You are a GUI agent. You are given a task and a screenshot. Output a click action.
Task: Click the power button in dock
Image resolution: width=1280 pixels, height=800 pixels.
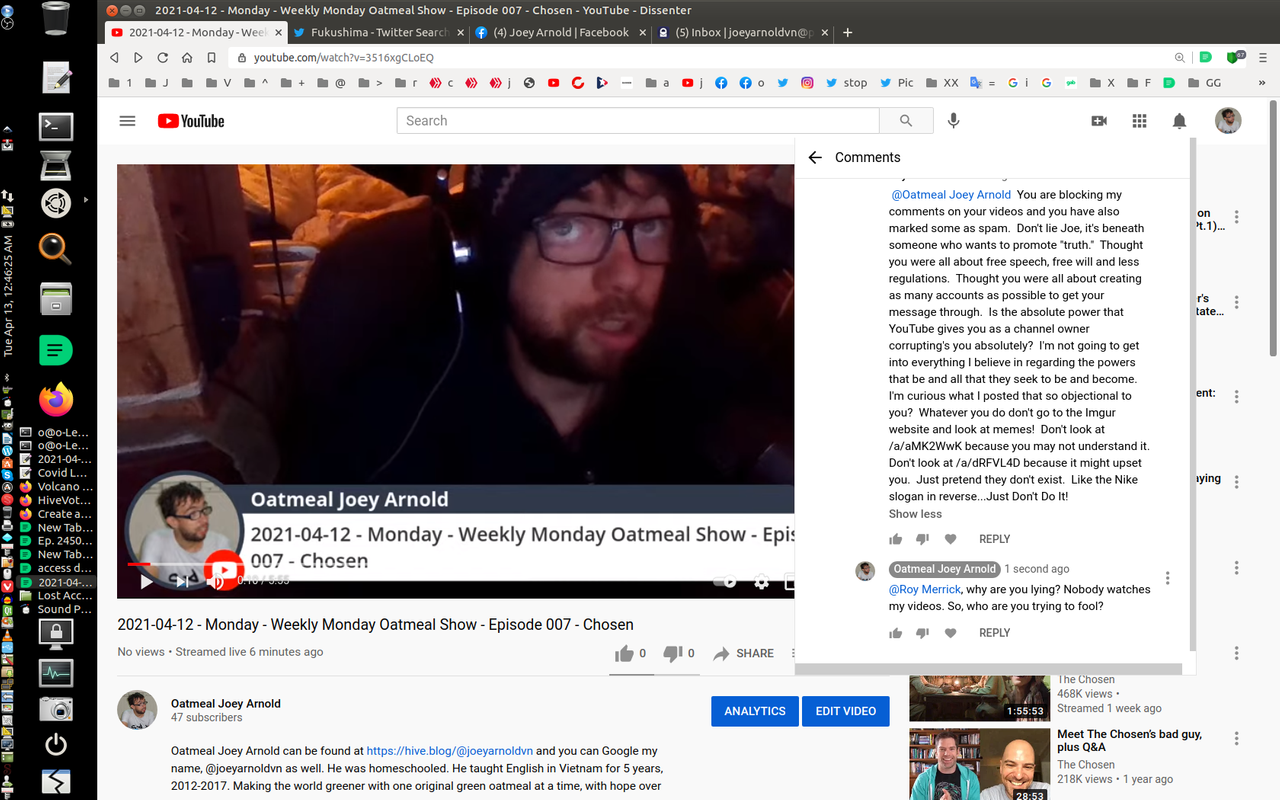tap(56, 743)
